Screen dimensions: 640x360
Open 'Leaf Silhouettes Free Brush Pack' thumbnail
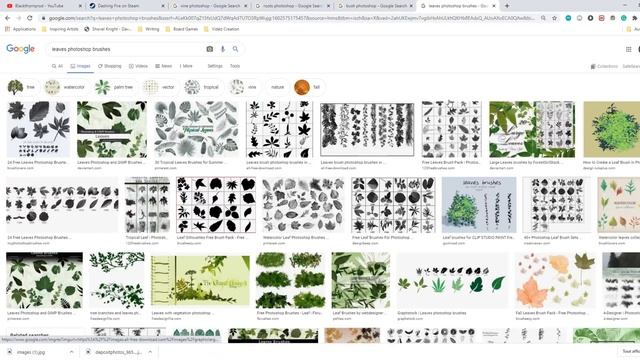[x=216, y=205]
